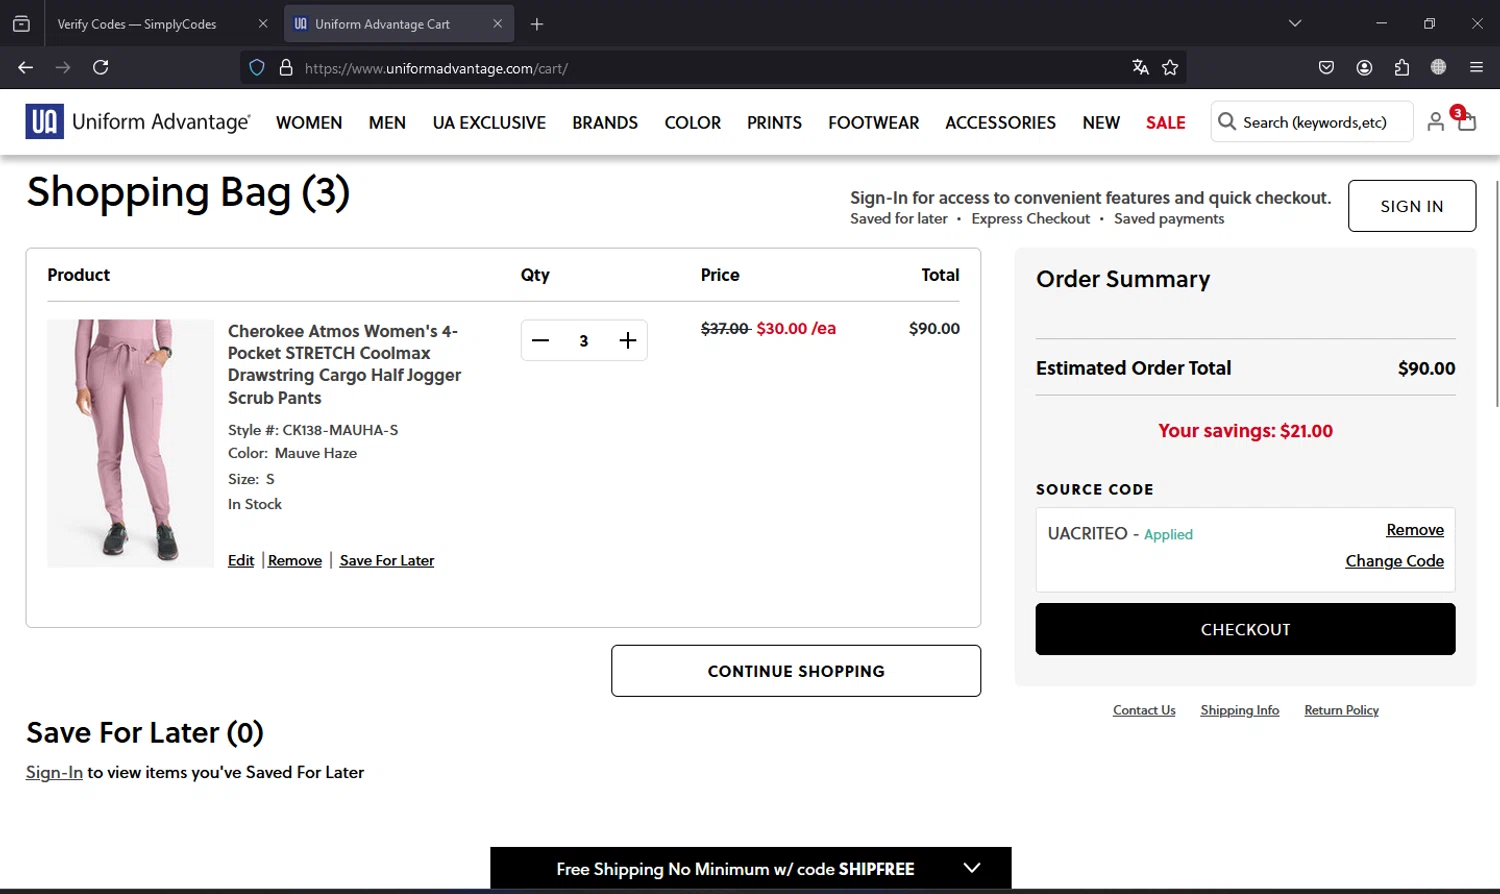Open the extensions puzzle icon
This screenshot has height=894, width=1500.
(x=1401, y=68)
